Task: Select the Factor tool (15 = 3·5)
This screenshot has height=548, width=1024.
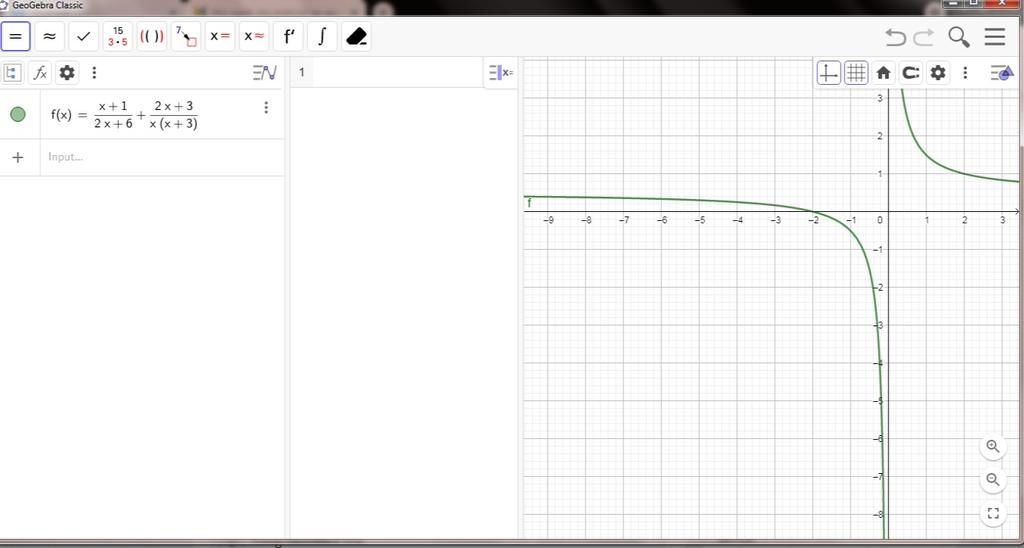Action: 118,37
